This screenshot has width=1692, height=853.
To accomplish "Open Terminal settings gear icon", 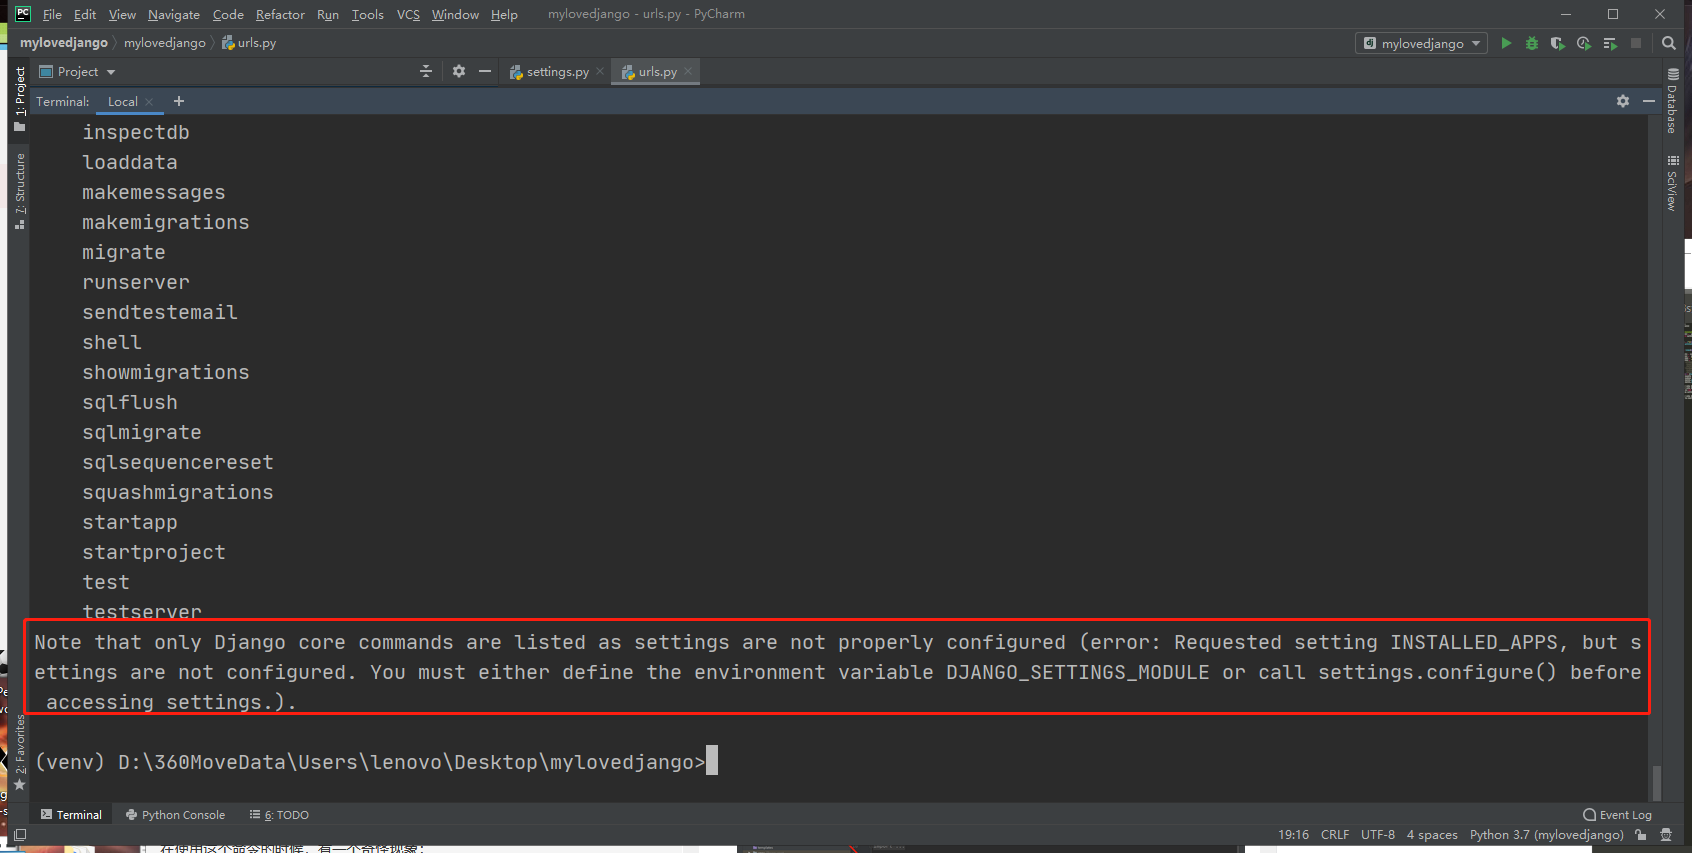I will pyautogui.click(x=1623, y=101).
